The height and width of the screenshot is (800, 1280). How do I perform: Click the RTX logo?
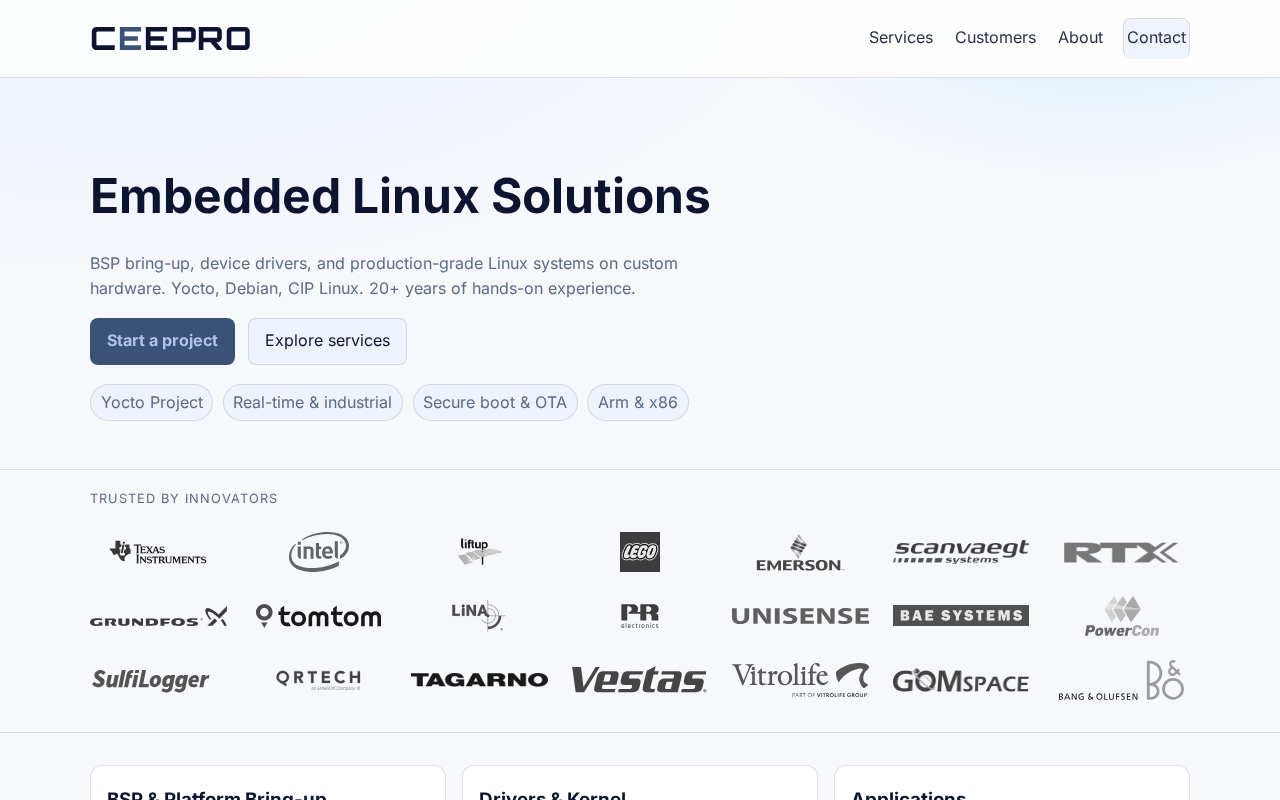[1121, 552]
